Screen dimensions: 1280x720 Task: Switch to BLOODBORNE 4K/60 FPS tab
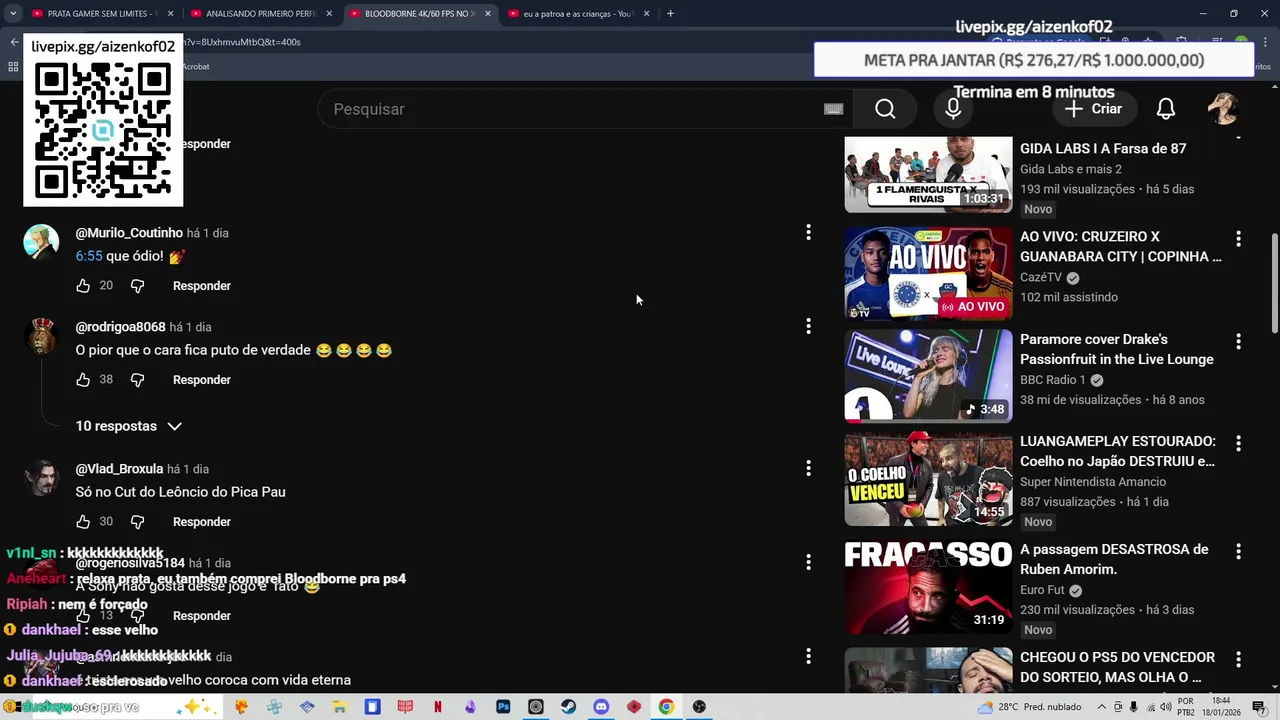(420, 14)
